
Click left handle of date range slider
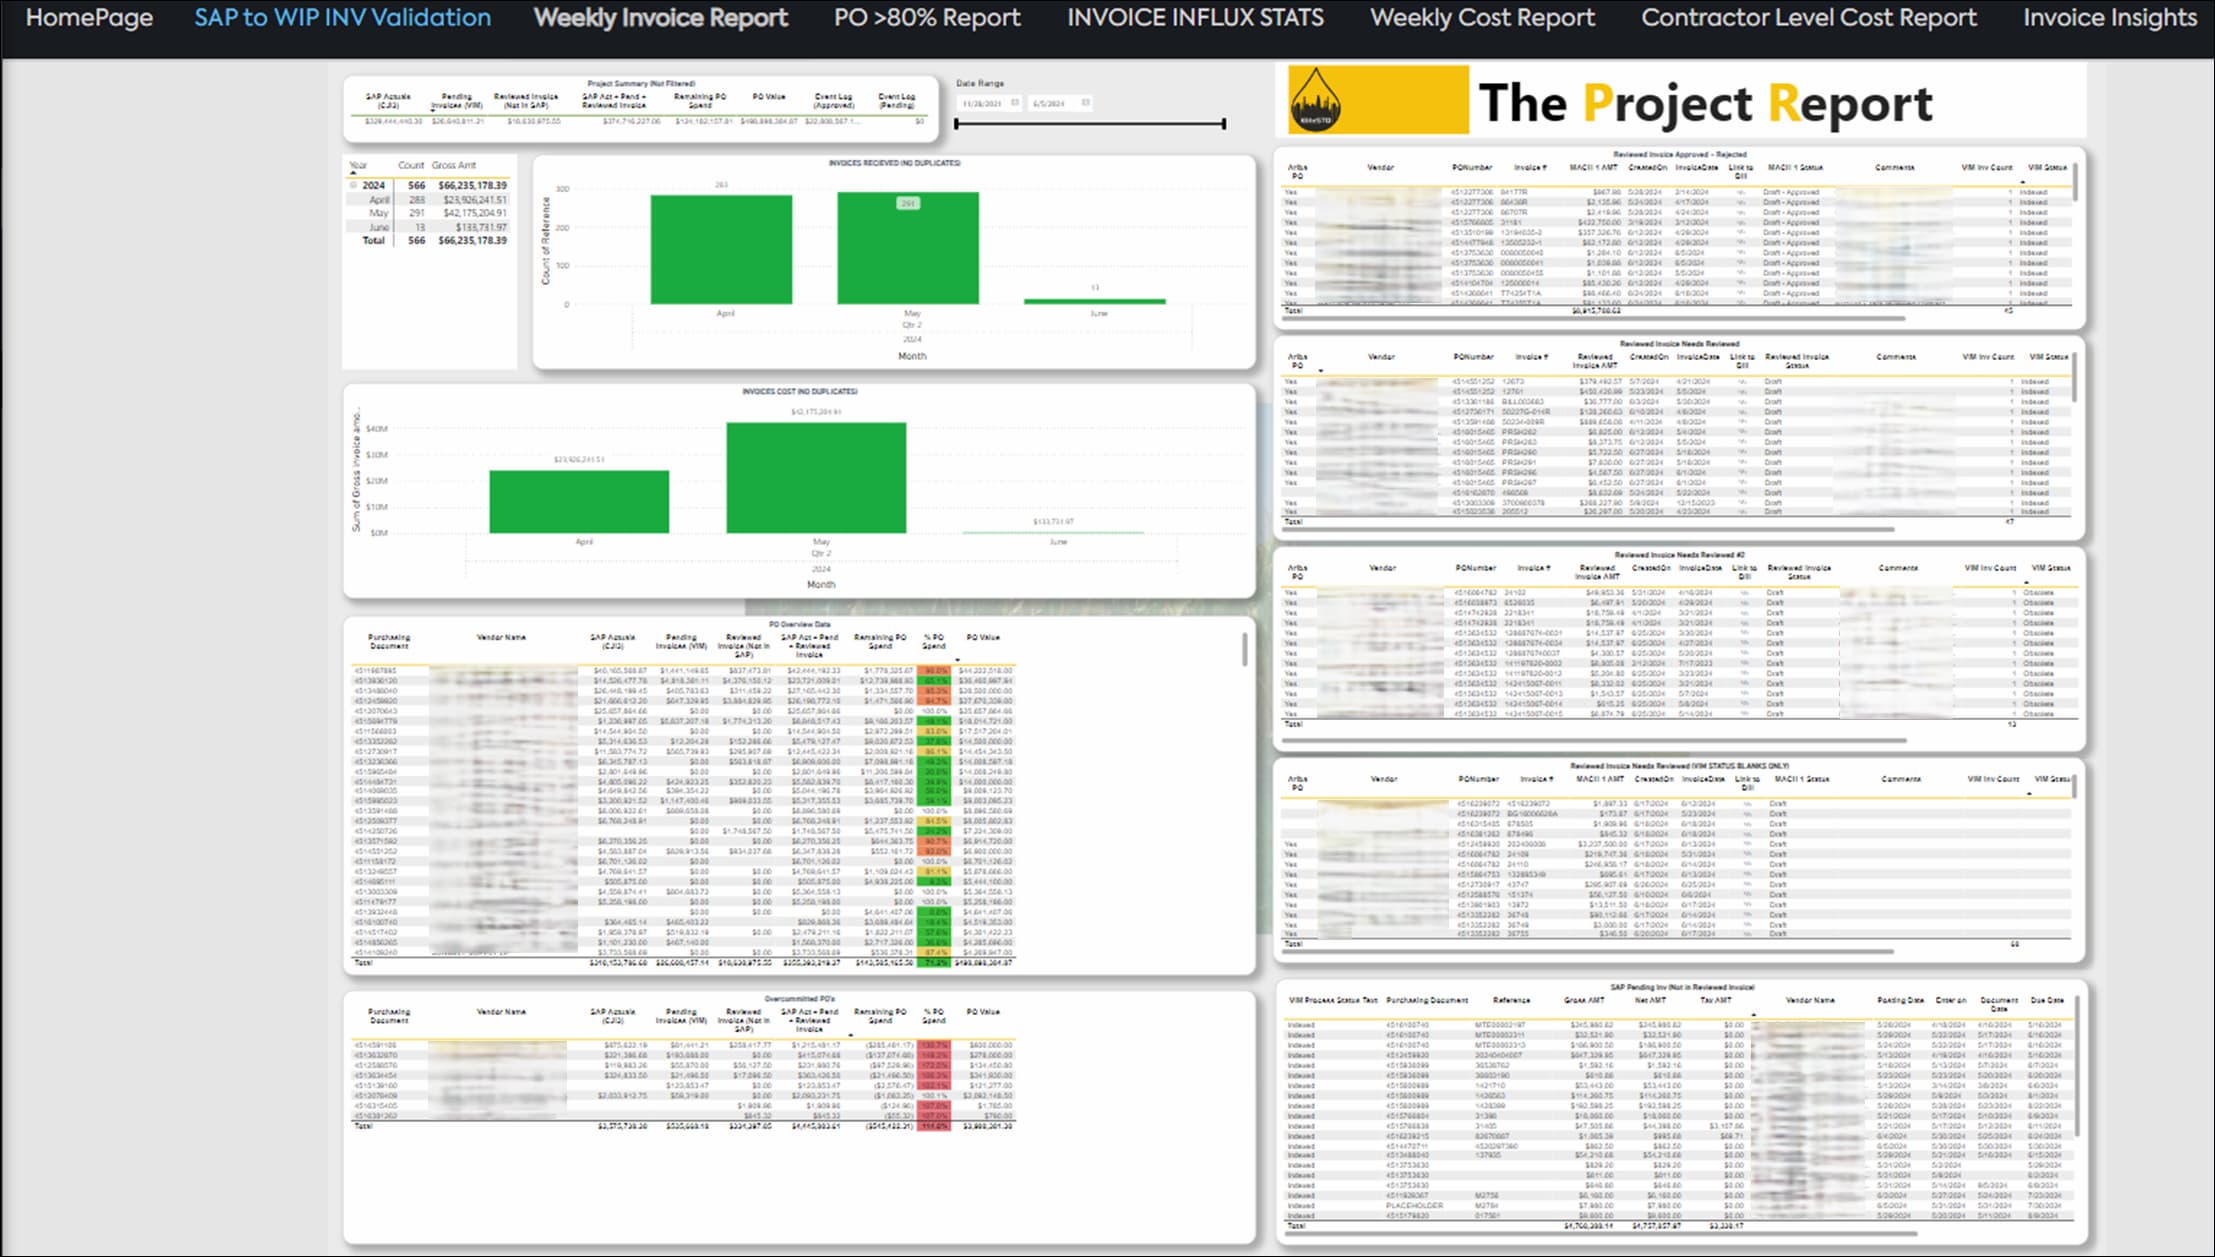coord(956,124)
